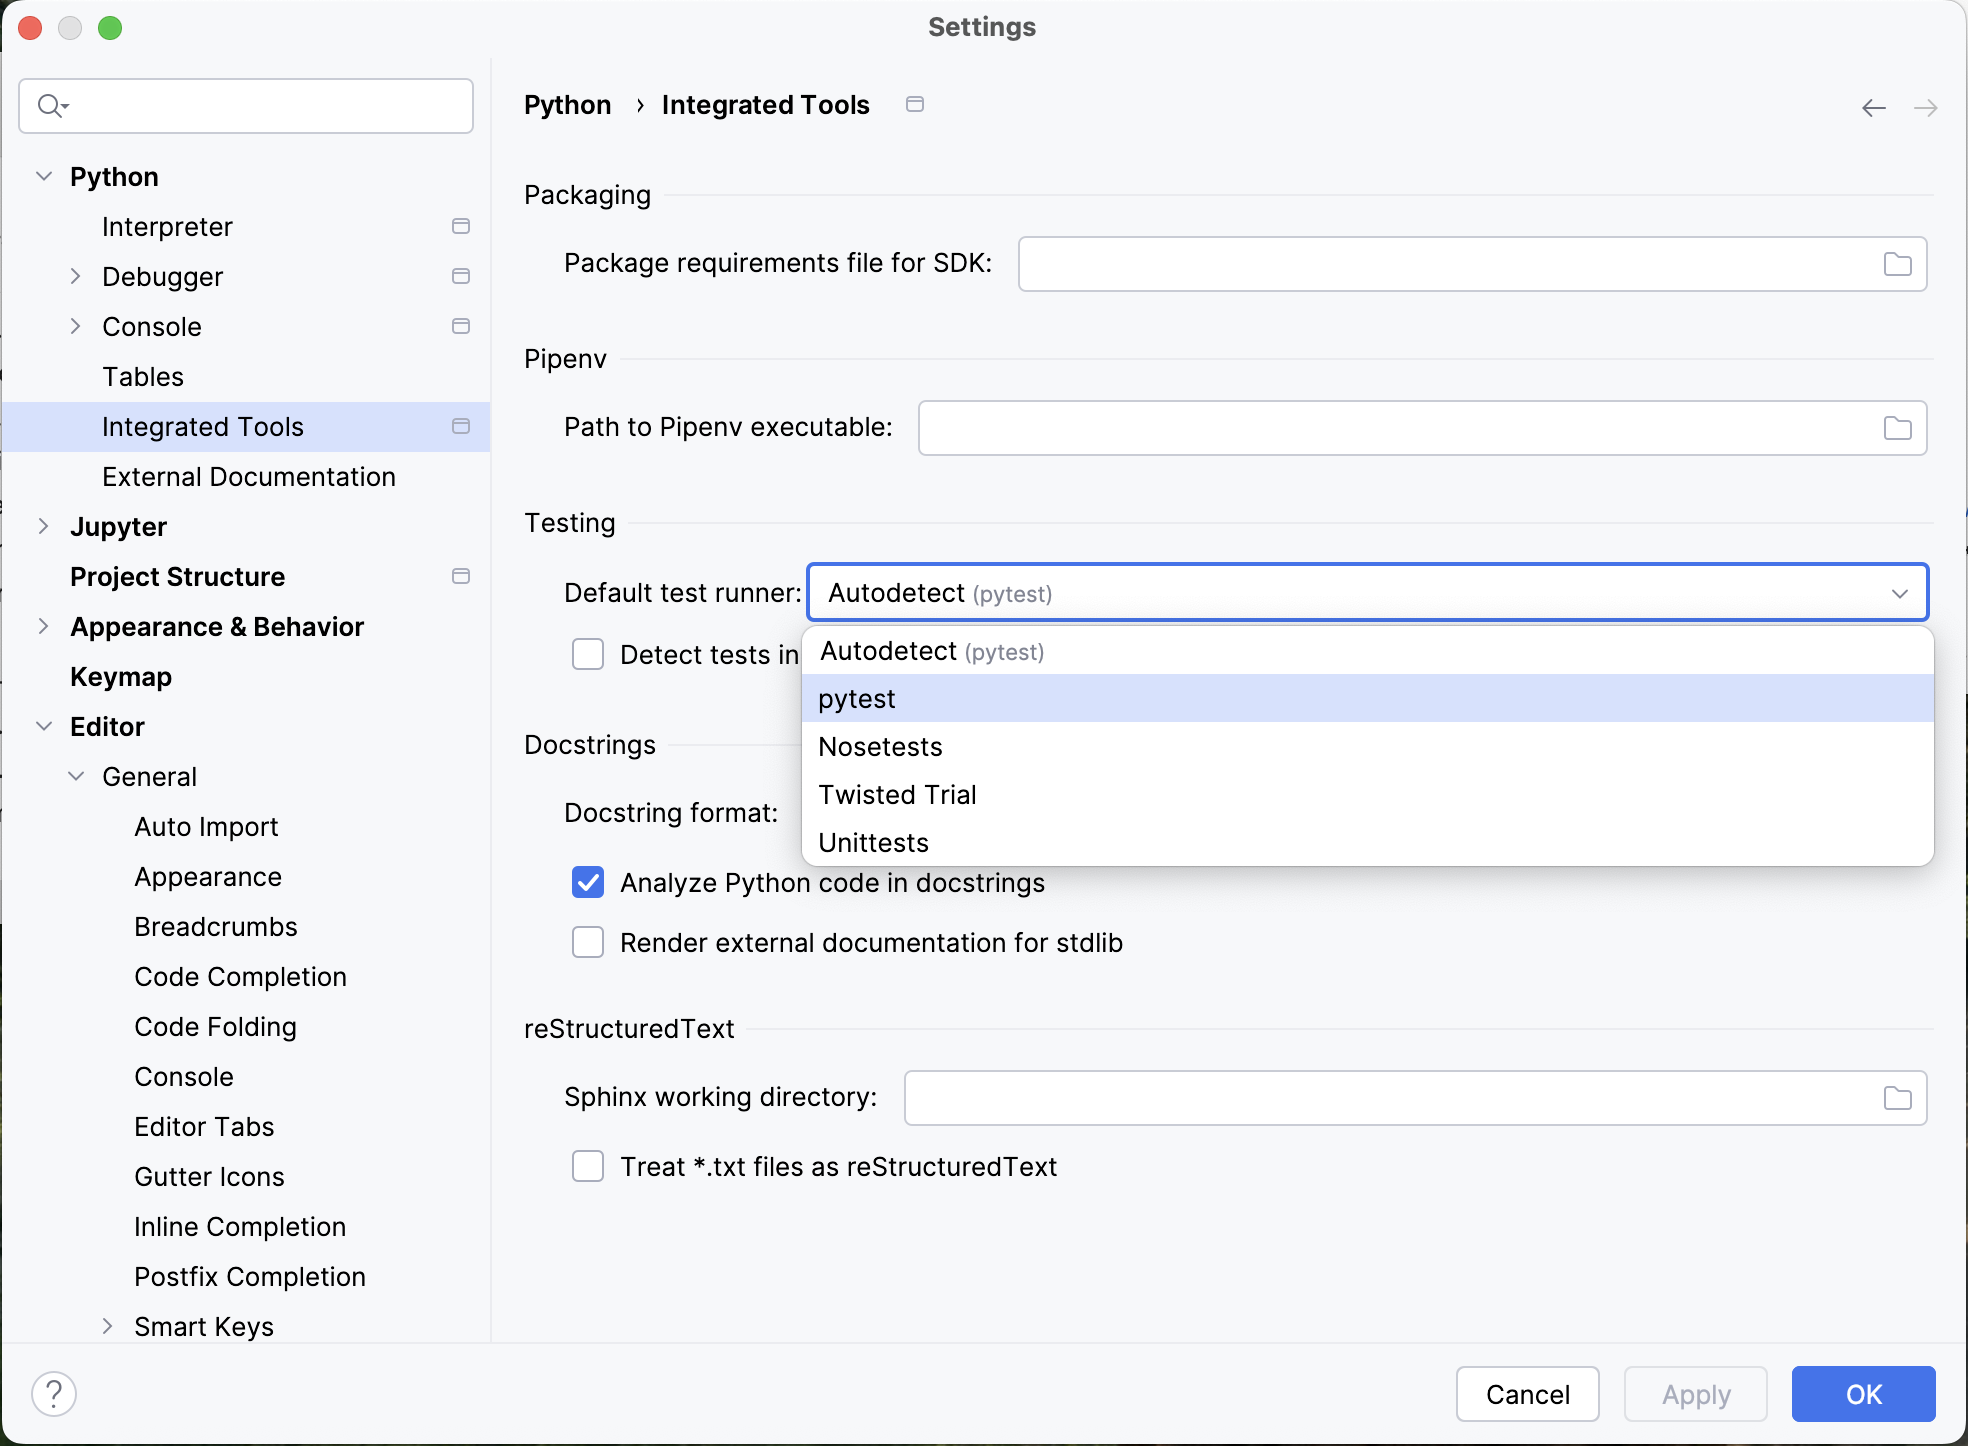Click the help question mark icon
Screen dimensions: 1968x1446
pos(54,1392)
